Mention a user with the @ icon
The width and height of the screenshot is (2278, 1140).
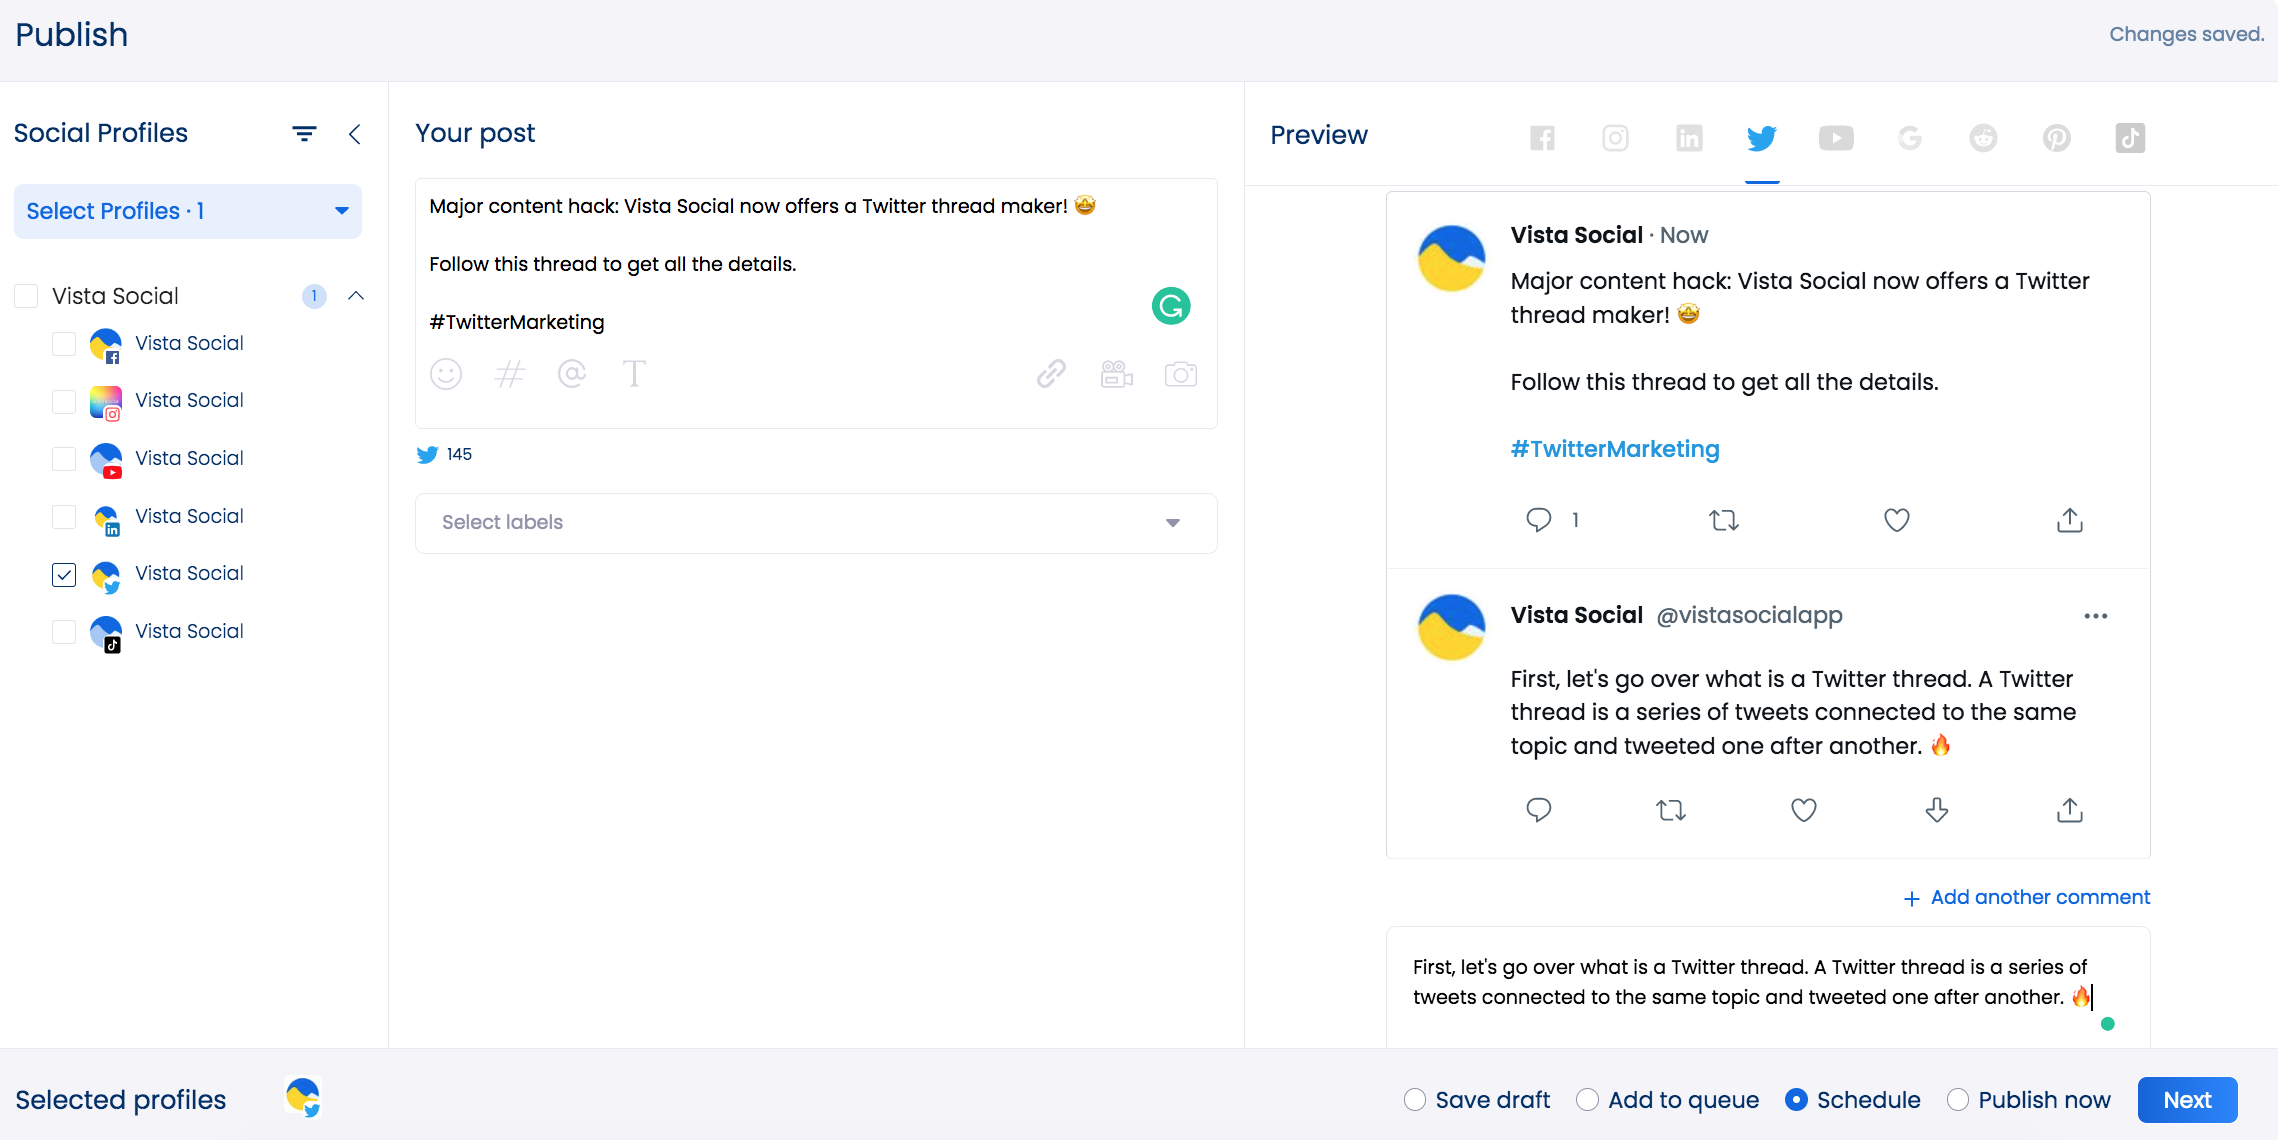pos(572,374)
